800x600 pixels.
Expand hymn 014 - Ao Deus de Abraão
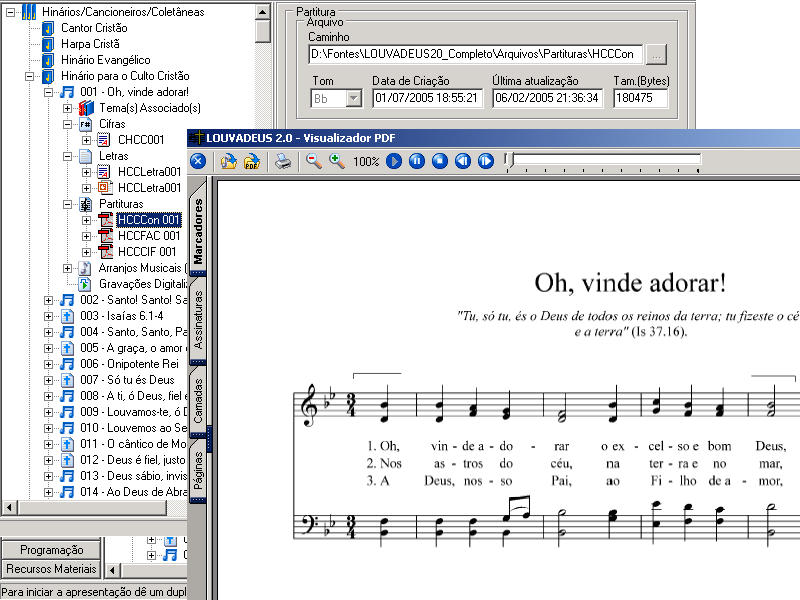48,492
